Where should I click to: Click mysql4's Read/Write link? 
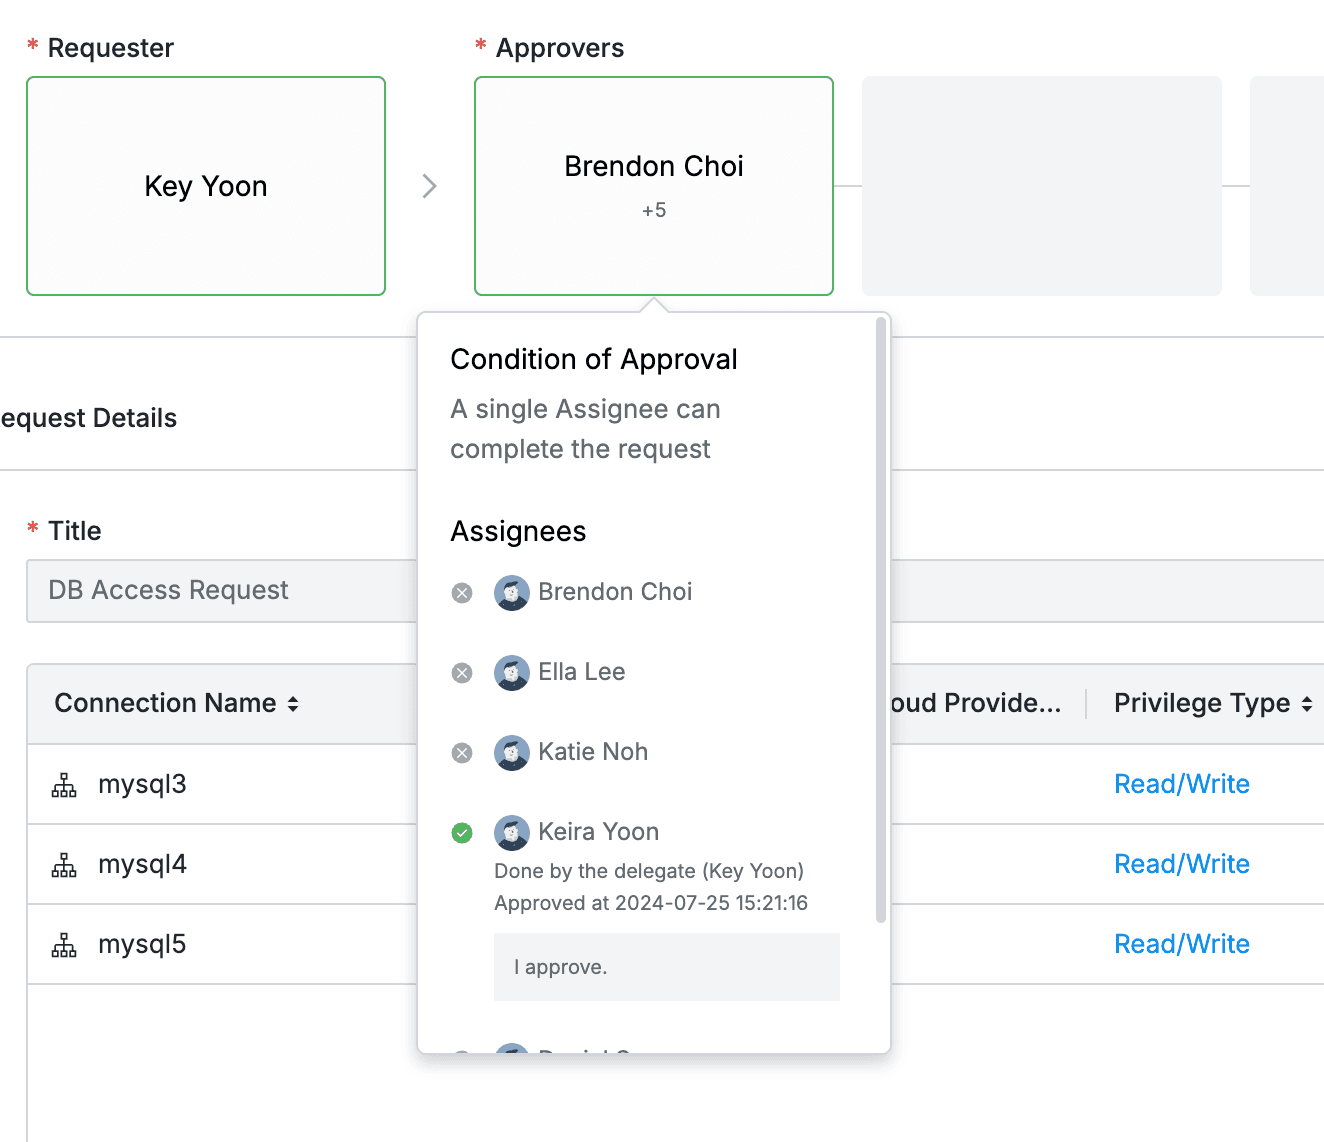tap(1181, 864)
